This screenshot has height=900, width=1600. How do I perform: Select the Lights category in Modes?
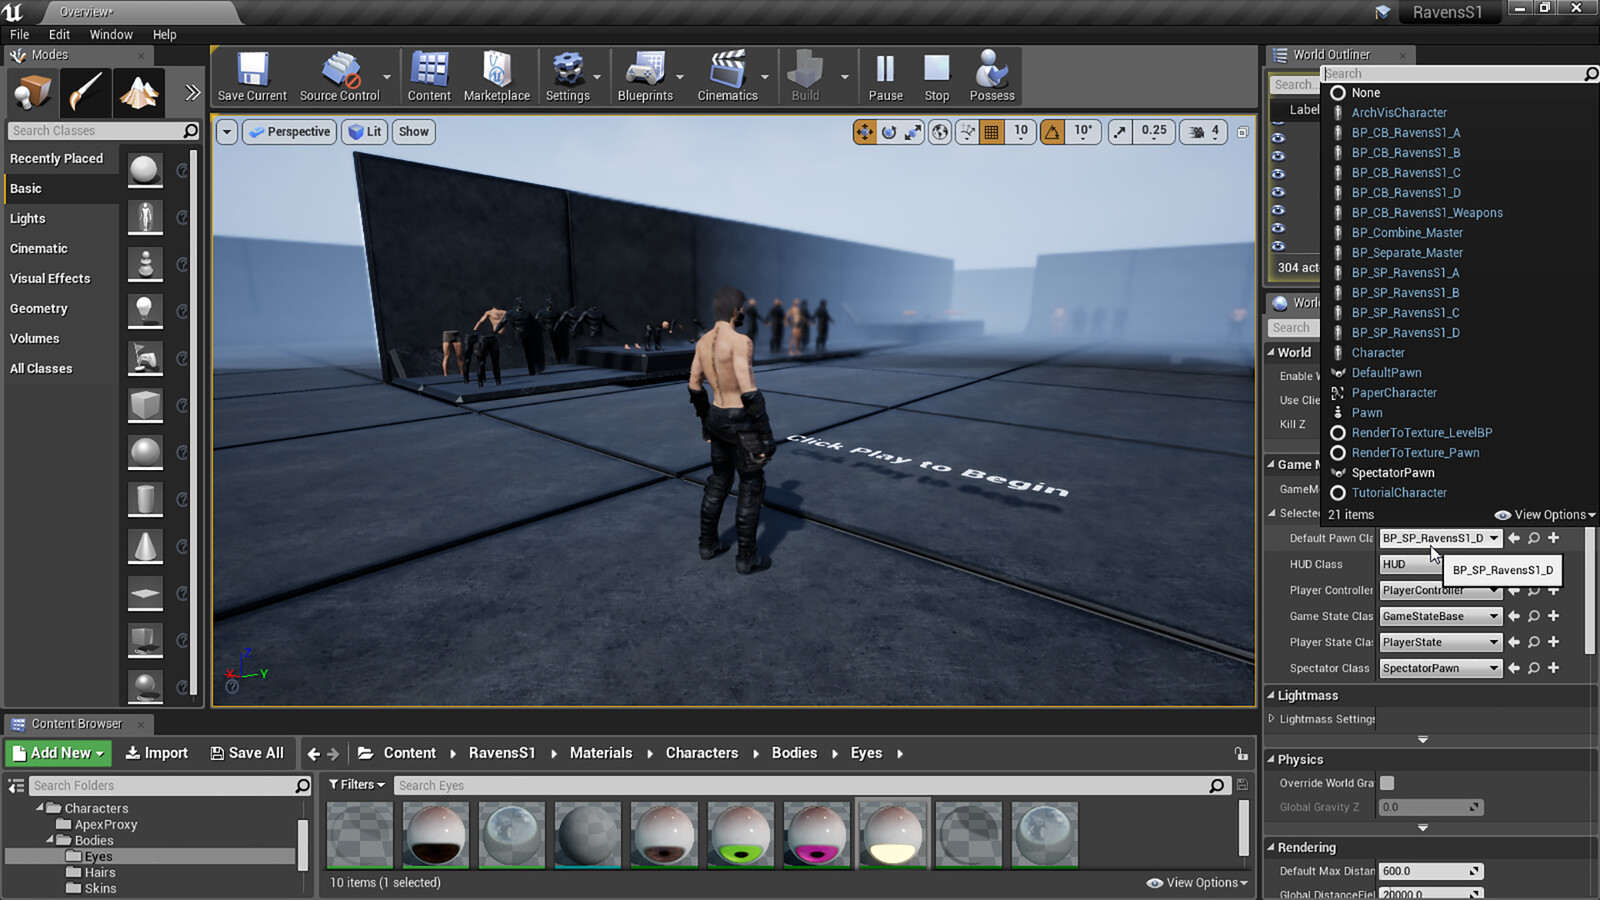[x=28, y=218]
